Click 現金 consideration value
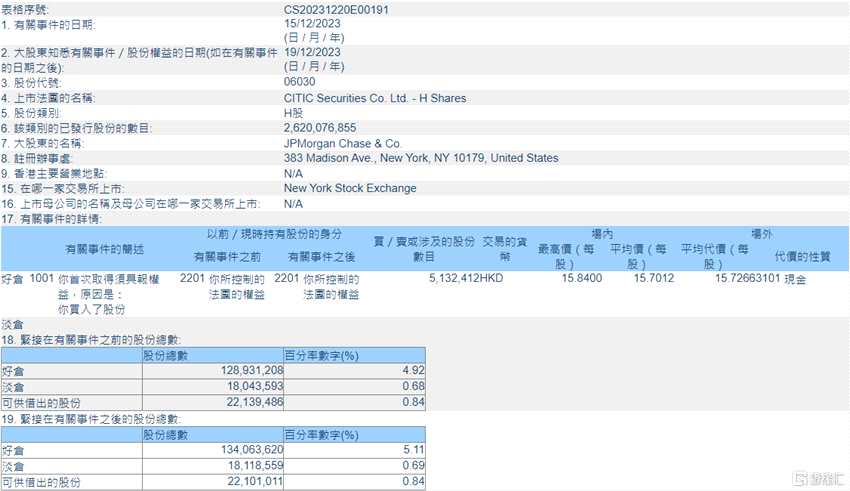 [795, 279]
